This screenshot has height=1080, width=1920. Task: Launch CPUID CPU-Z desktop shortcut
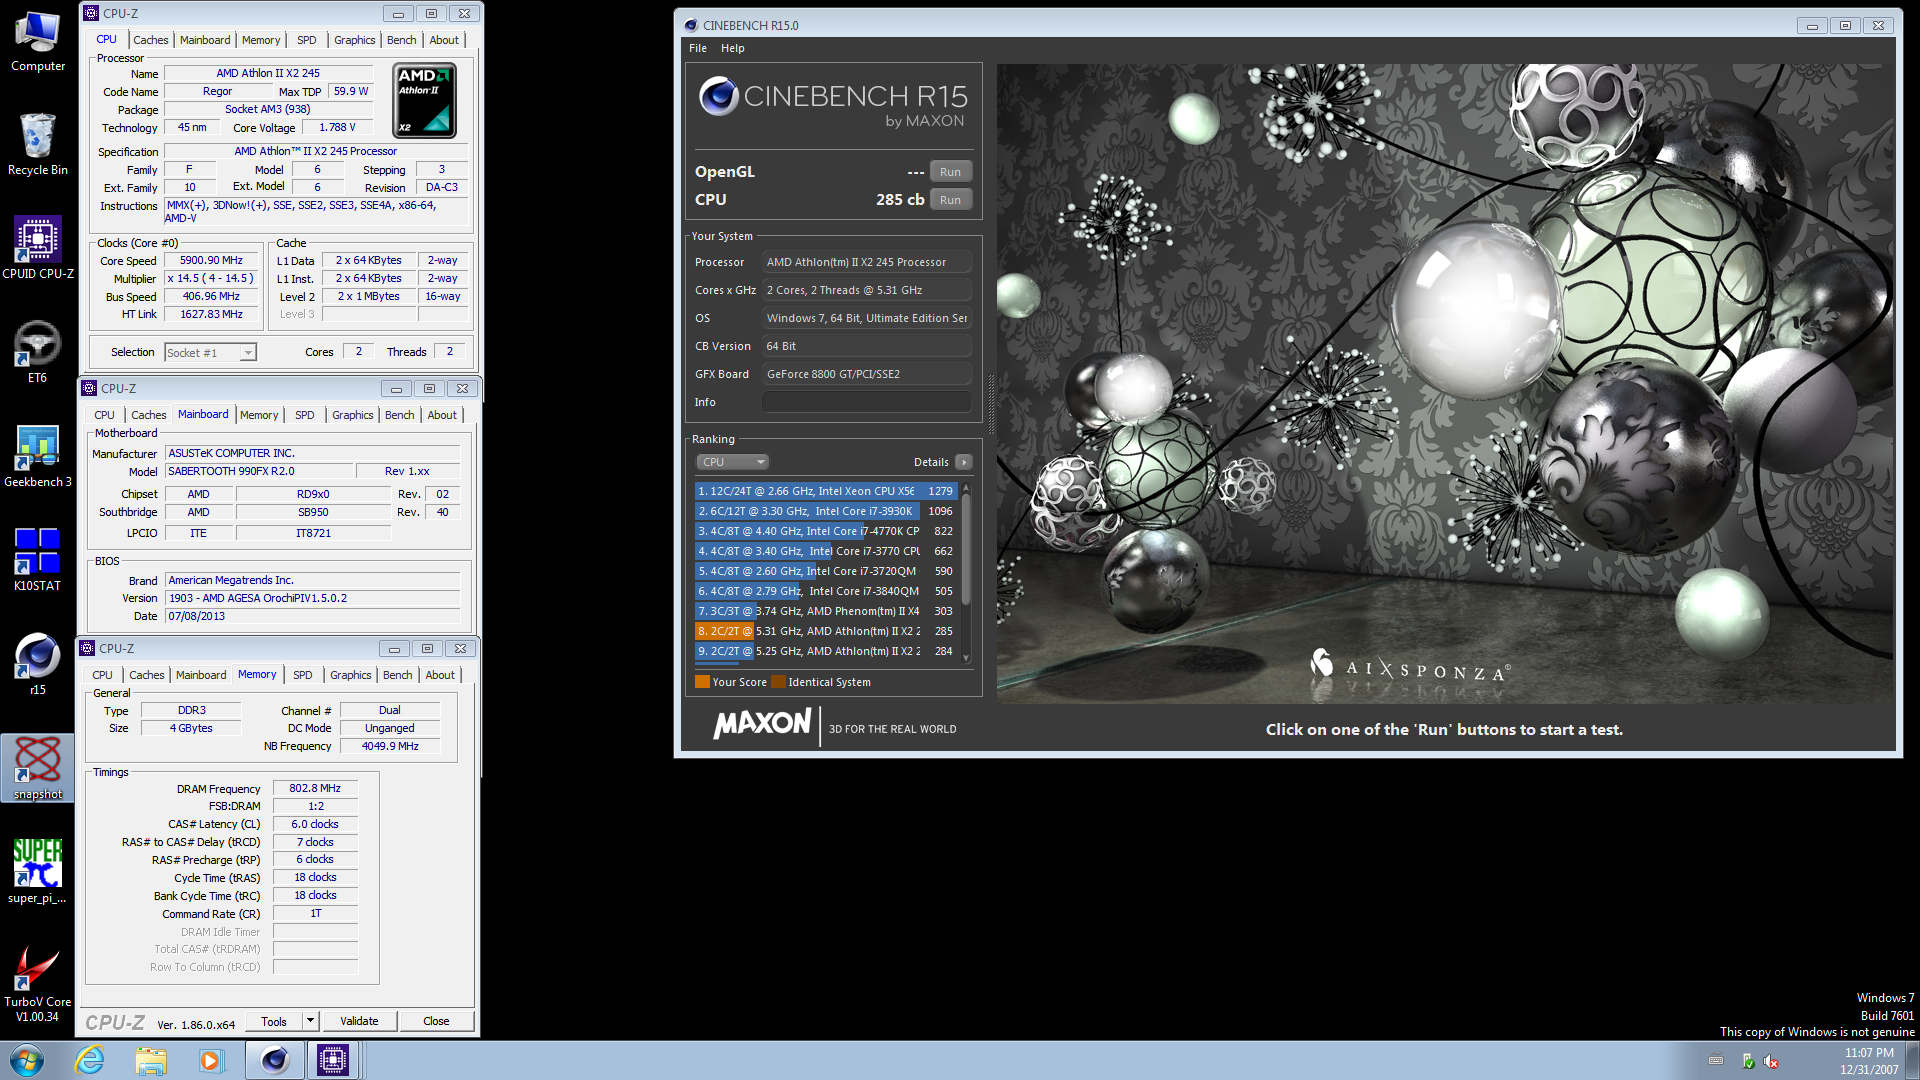coord(38,247)
